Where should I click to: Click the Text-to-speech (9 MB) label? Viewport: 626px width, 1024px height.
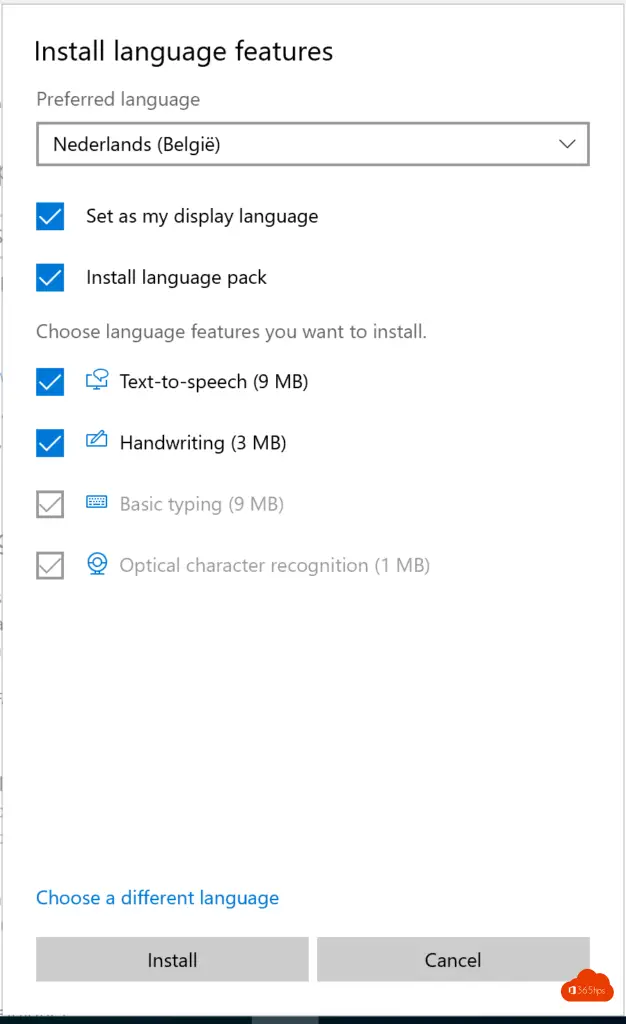point(213,381)
